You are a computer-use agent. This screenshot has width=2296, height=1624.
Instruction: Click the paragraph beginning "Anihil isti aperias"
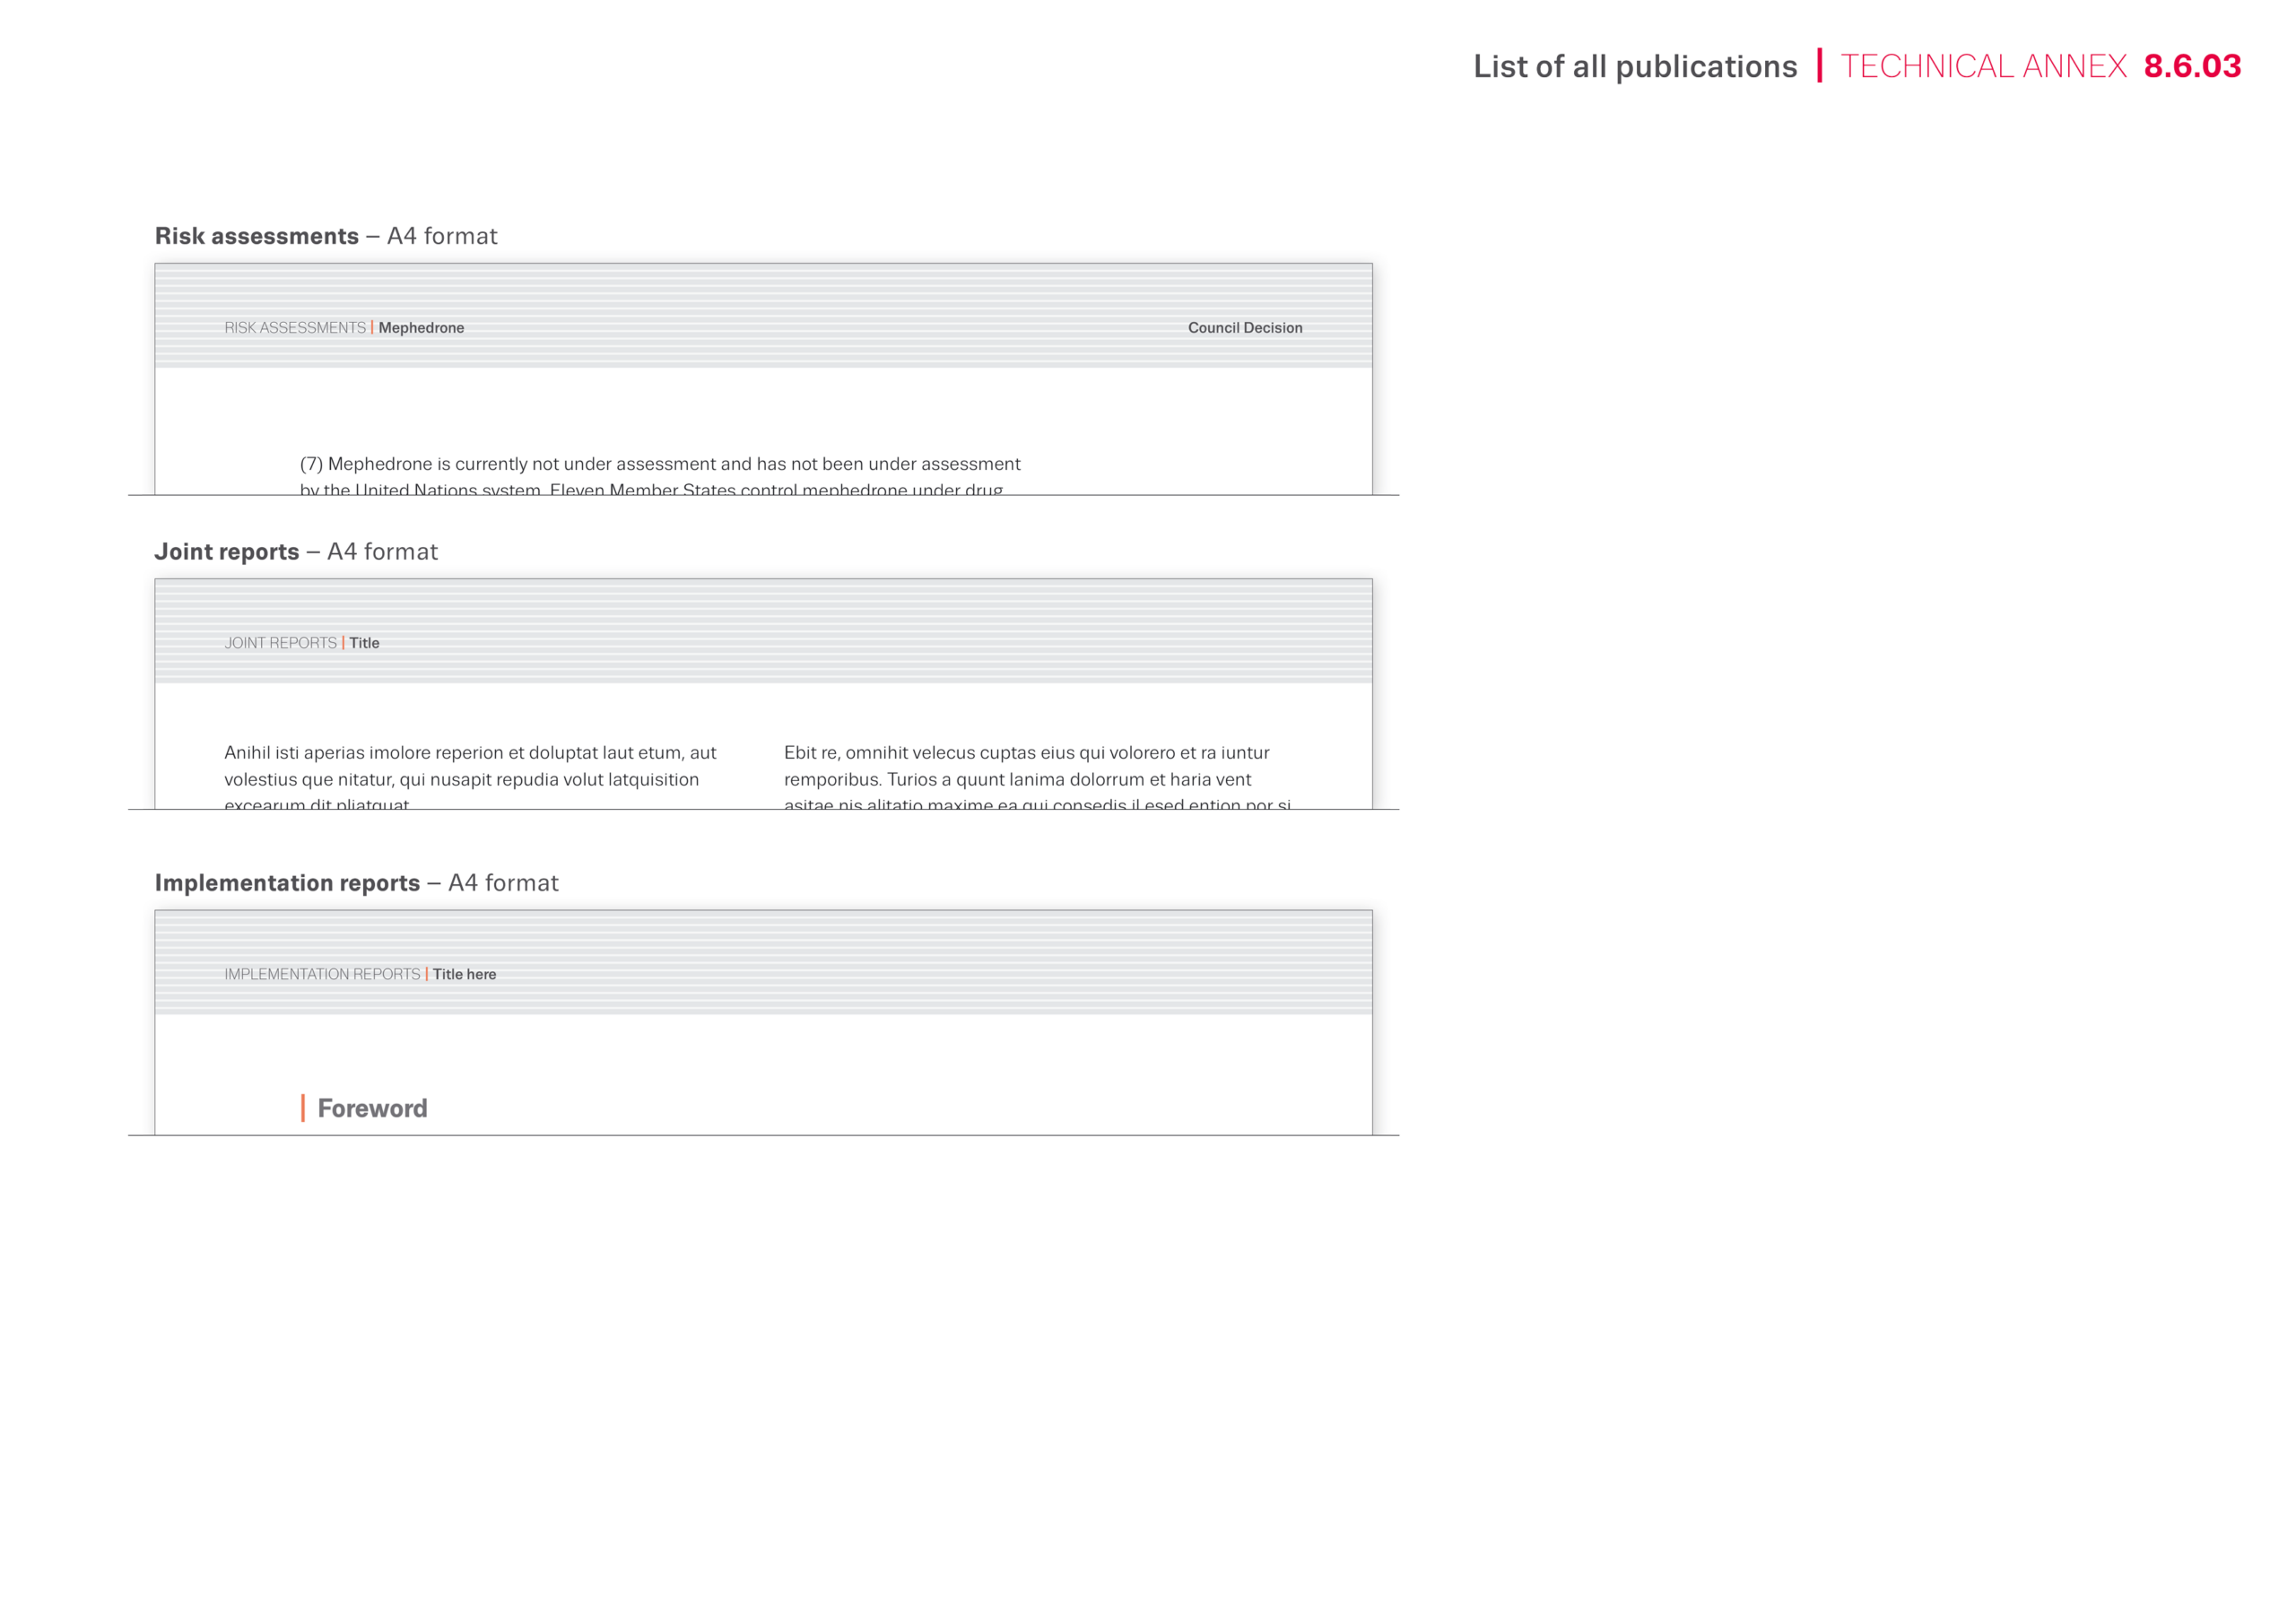pos(470,767)
